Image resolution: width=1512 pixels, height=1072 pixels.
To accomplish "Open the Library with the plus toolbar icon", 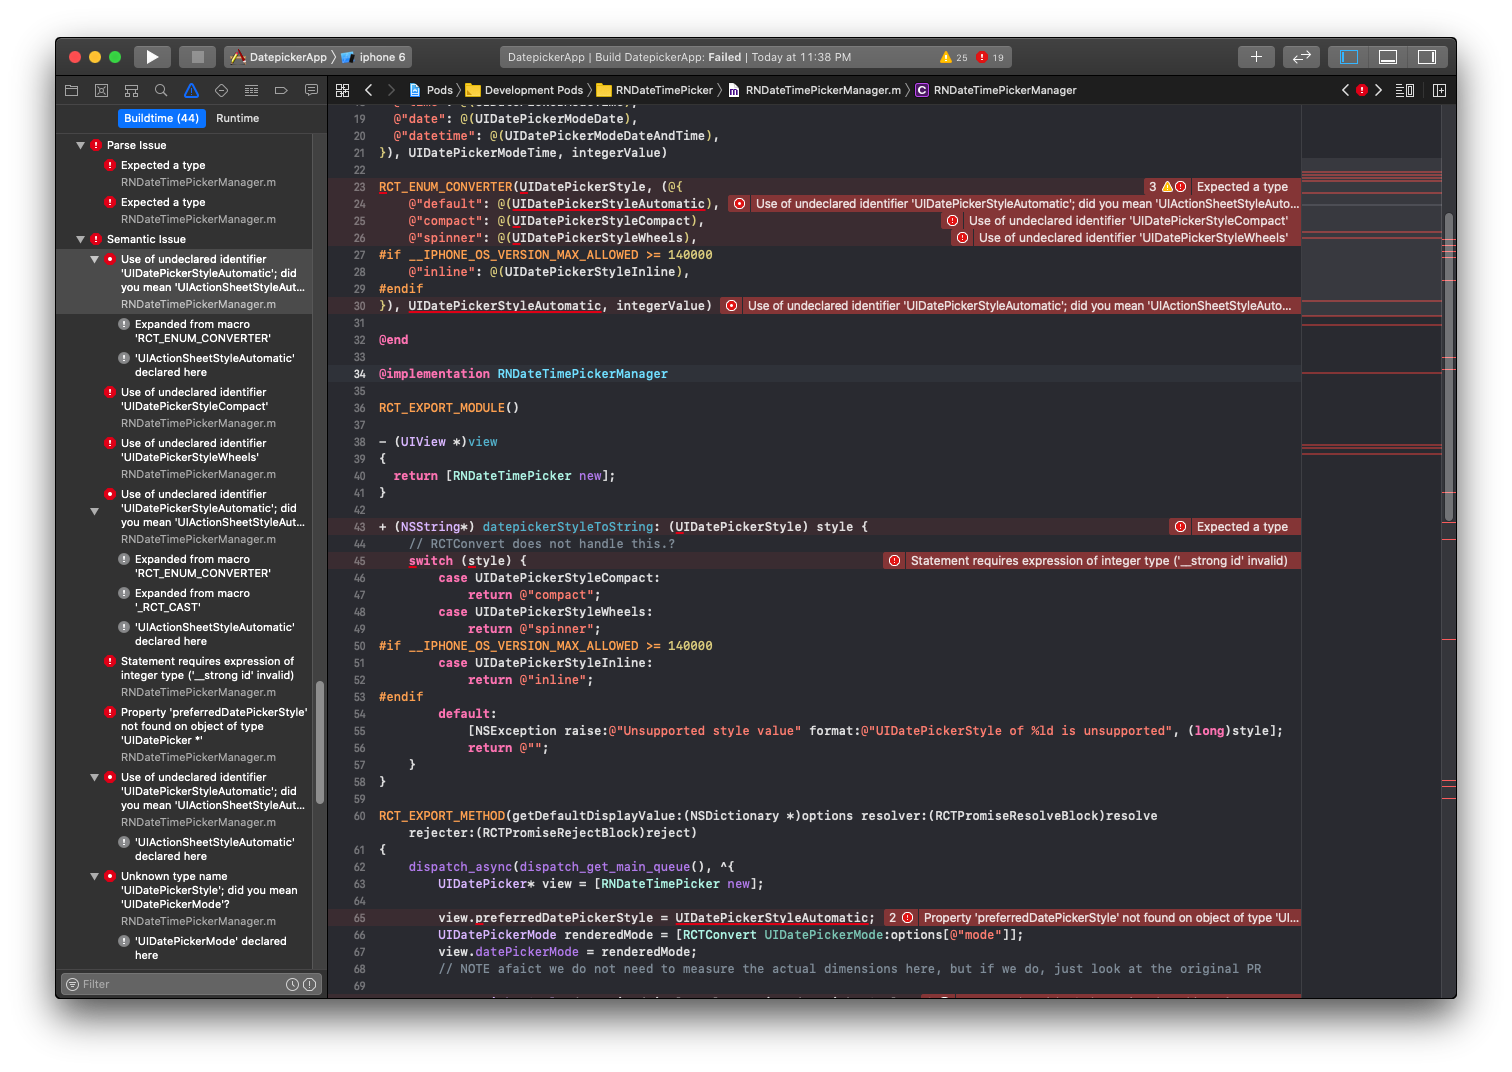I will [x=1256, y=56].
